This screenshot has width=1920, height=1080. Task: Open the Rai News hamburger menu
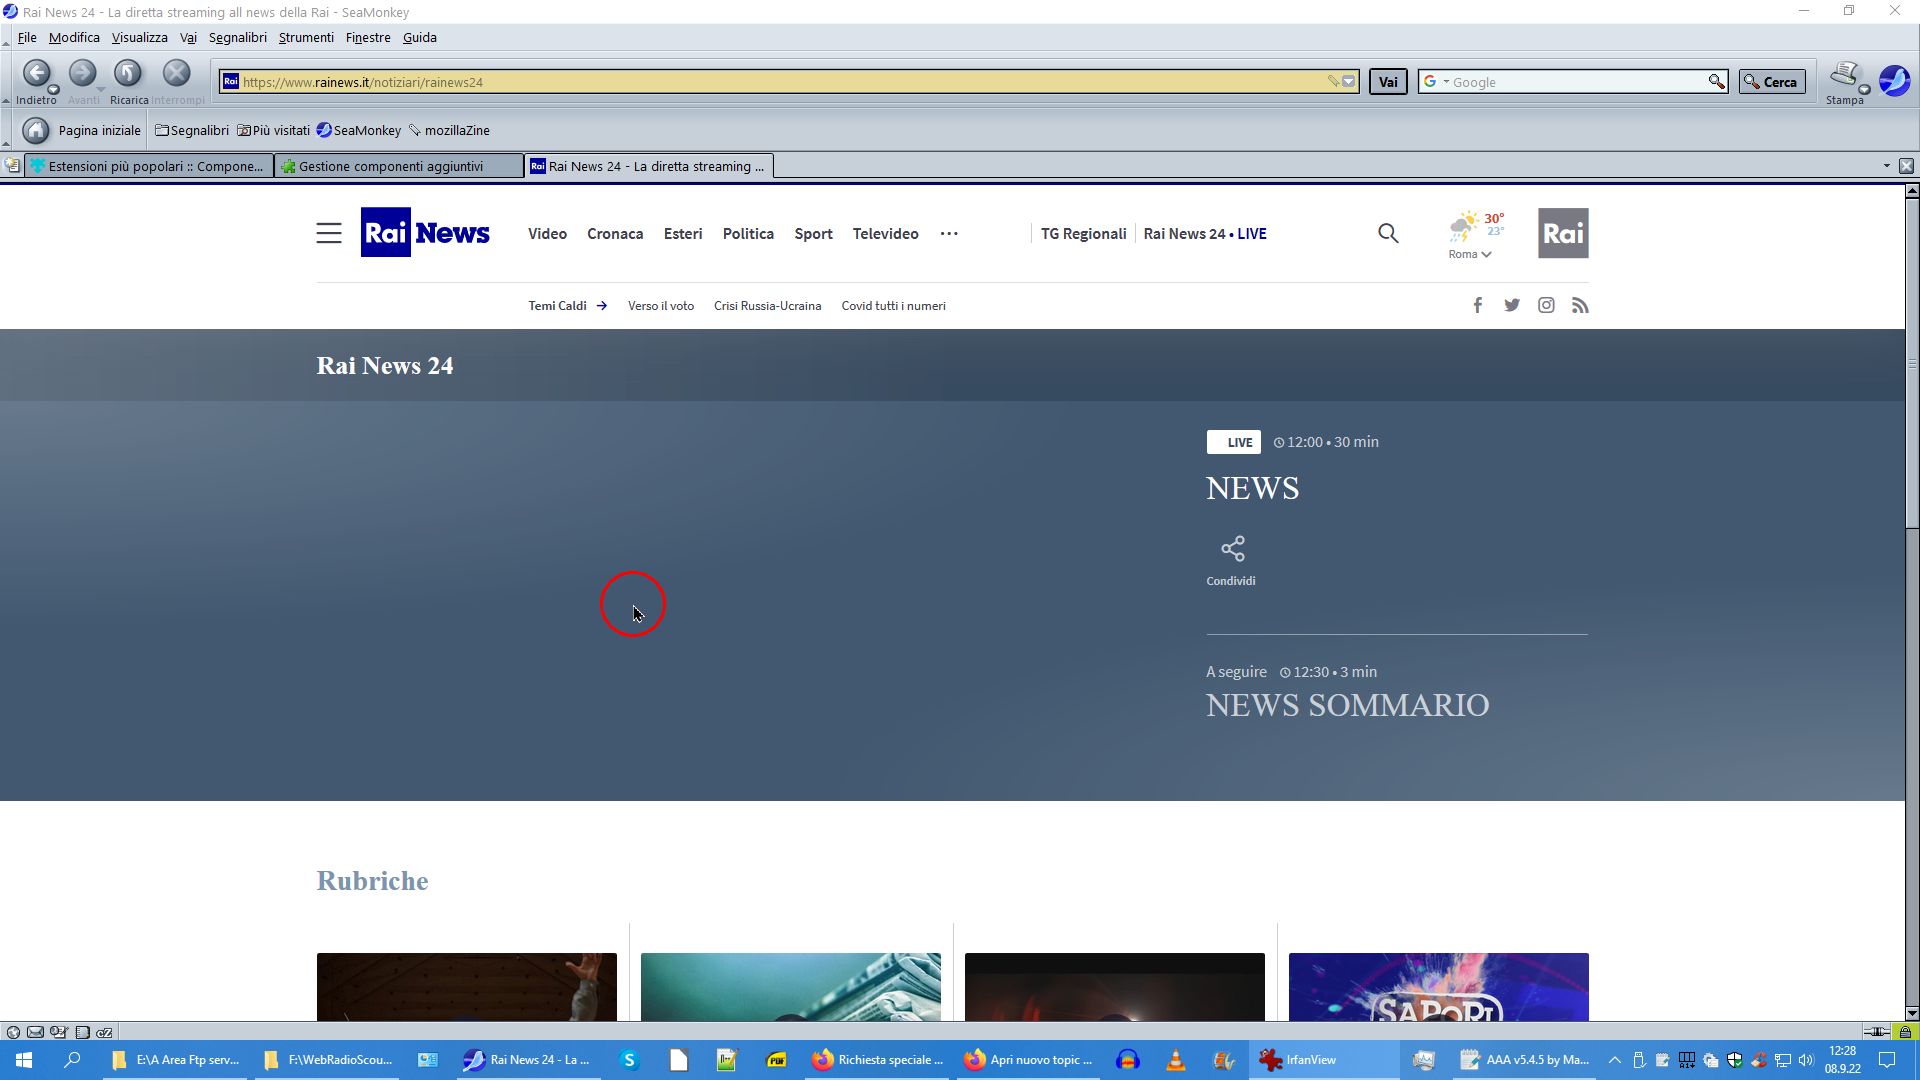pos(329,233)
